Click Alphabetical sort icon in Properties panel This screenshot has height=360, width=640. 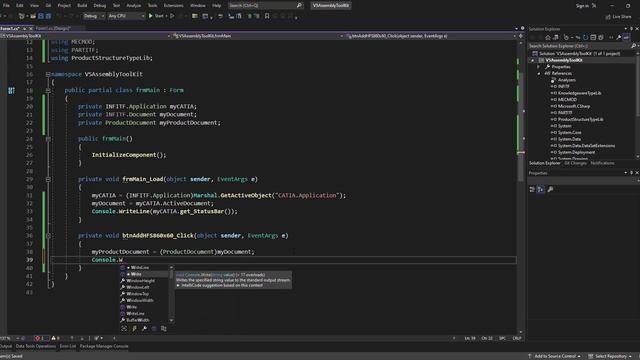pos(540,189)
